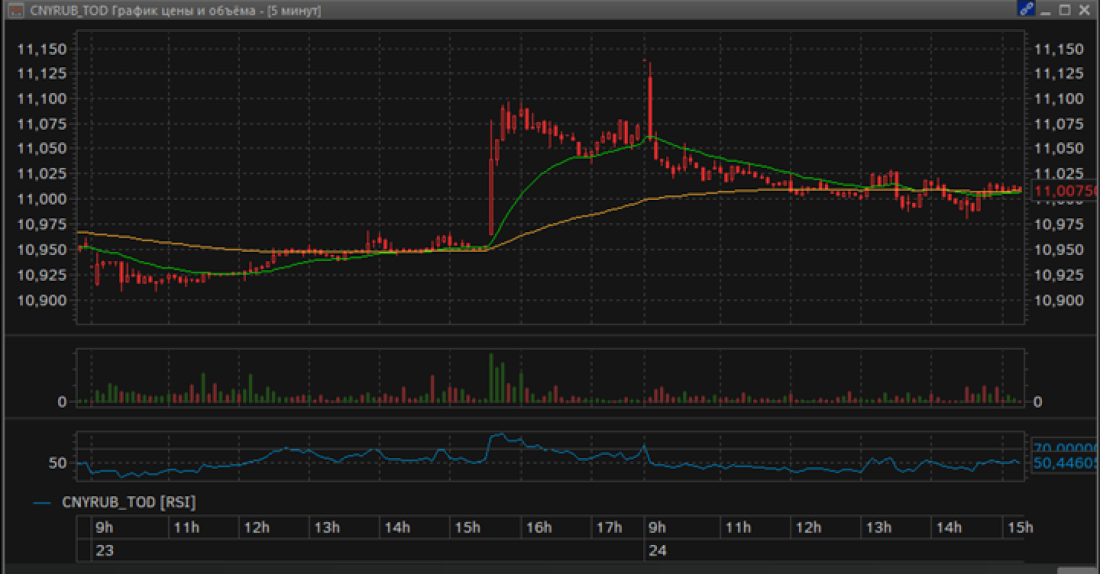Close the CNYRUB_TOD chart window
Image resolution: width=1100 pixels, height=574 pixels.
coord(1085,10)
